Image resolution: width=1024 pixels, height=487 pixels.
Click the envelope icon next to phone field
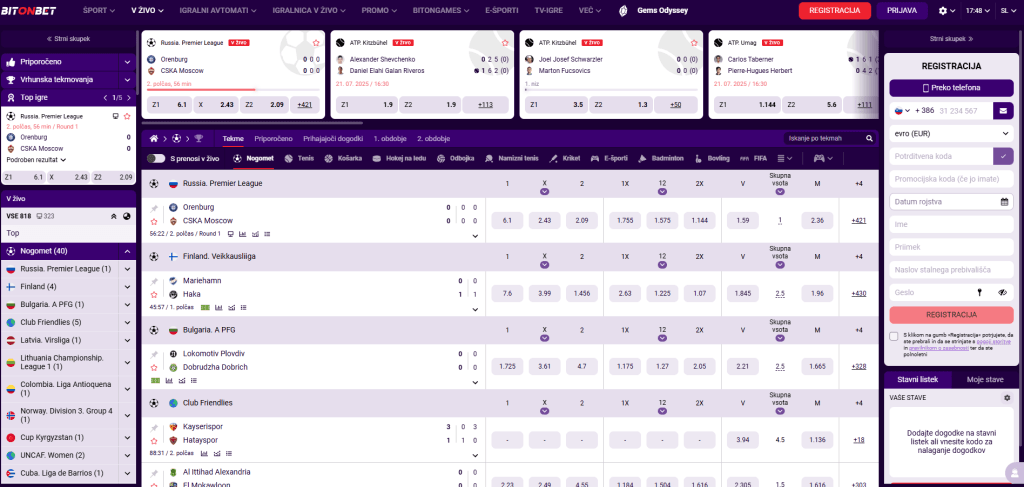tap(1003, 111)
